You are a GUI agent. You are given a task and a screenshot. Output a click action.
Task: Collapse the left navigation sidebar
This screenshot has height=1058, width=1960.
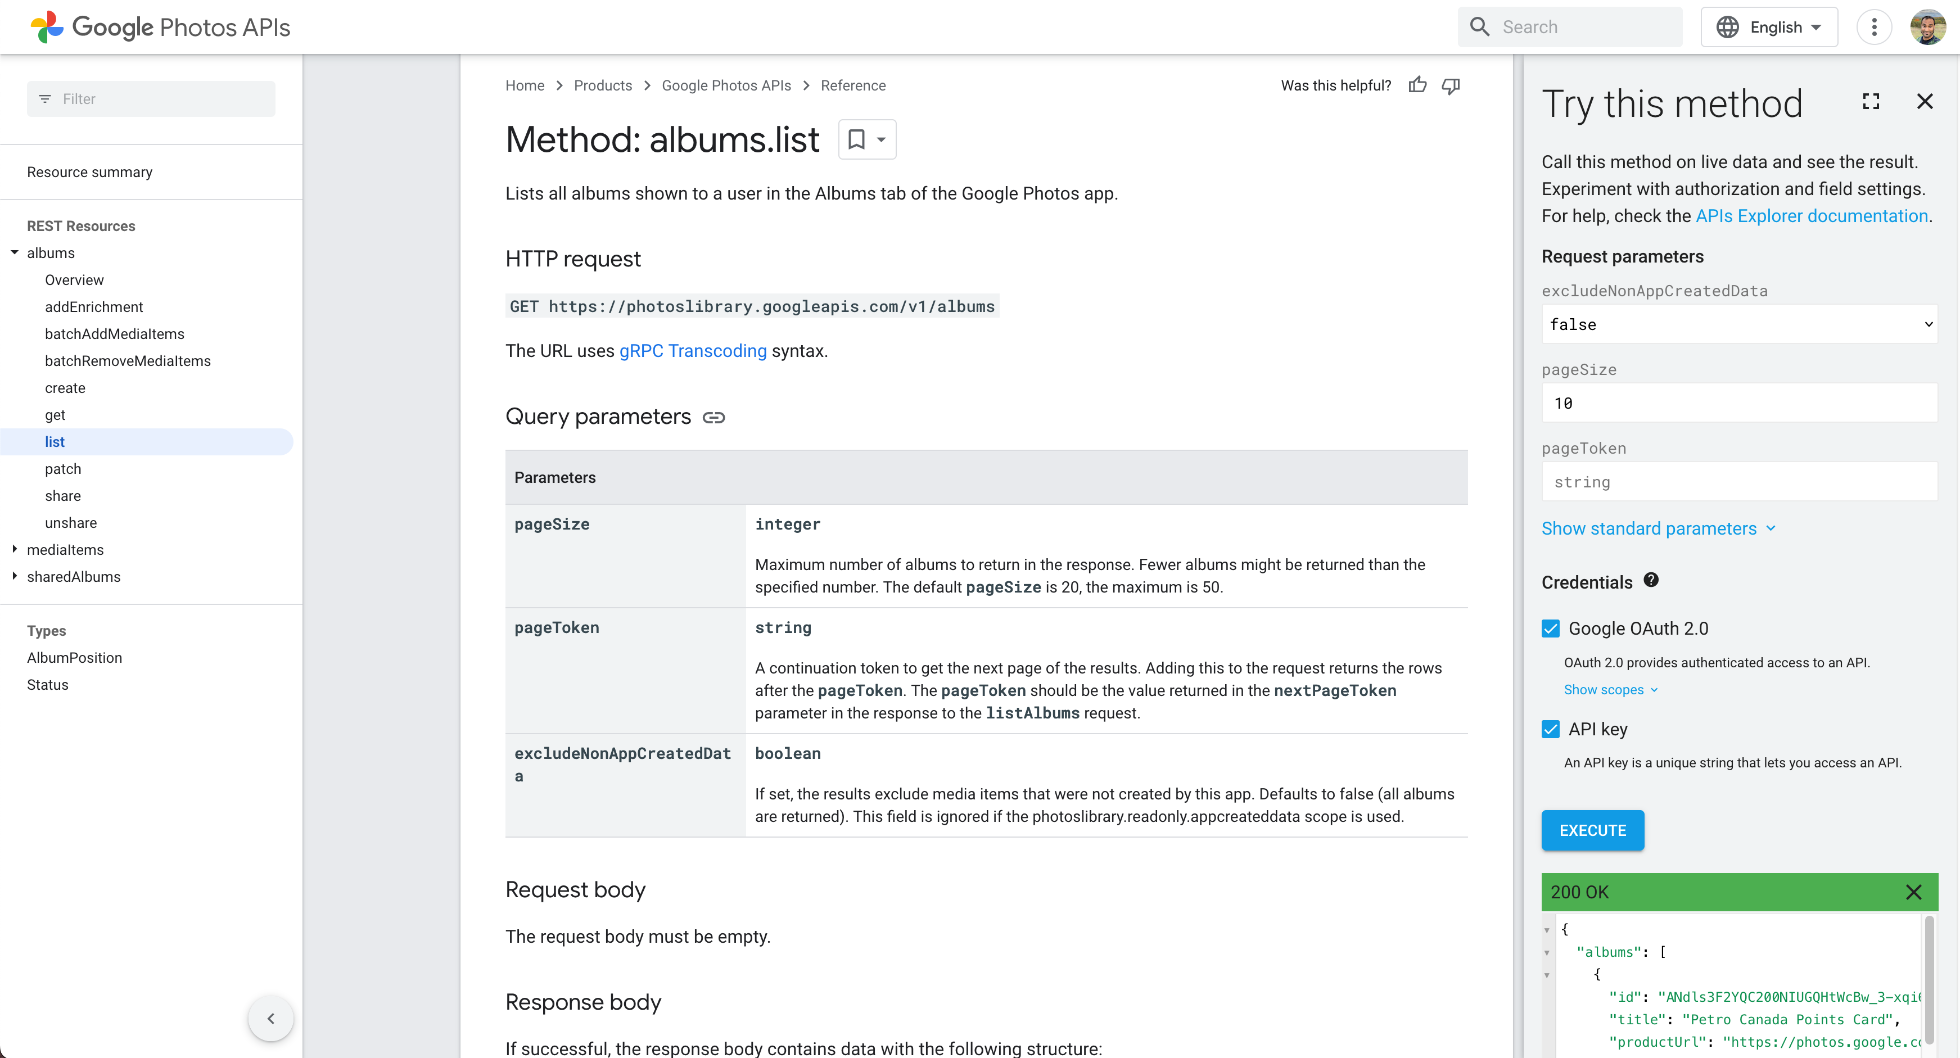click(x=270, y=1019)
